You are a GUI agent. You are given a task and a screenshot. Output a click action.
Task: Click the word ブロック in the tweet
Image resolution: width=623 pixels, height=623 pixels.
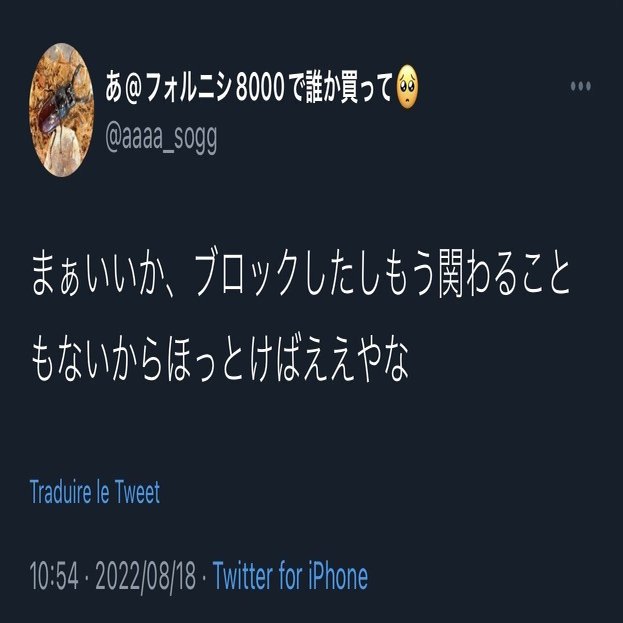246,275
